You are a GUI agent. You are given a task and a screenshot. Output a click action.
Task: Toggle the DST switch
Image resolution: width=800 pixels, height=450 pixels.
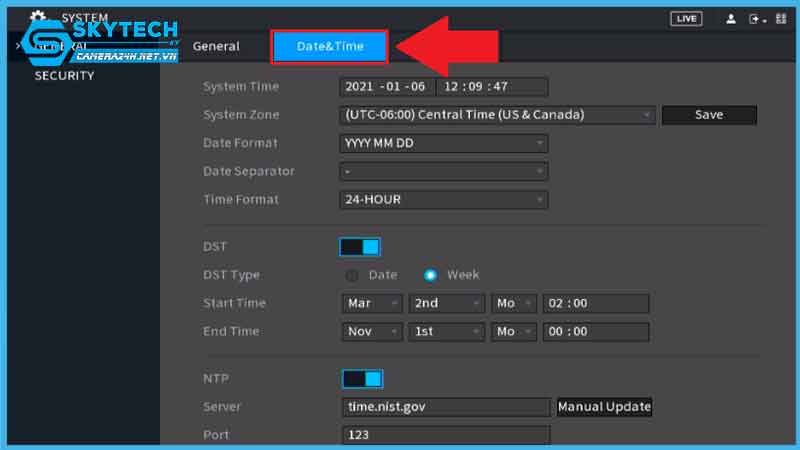pyautogui.click(x=360, y=247)
